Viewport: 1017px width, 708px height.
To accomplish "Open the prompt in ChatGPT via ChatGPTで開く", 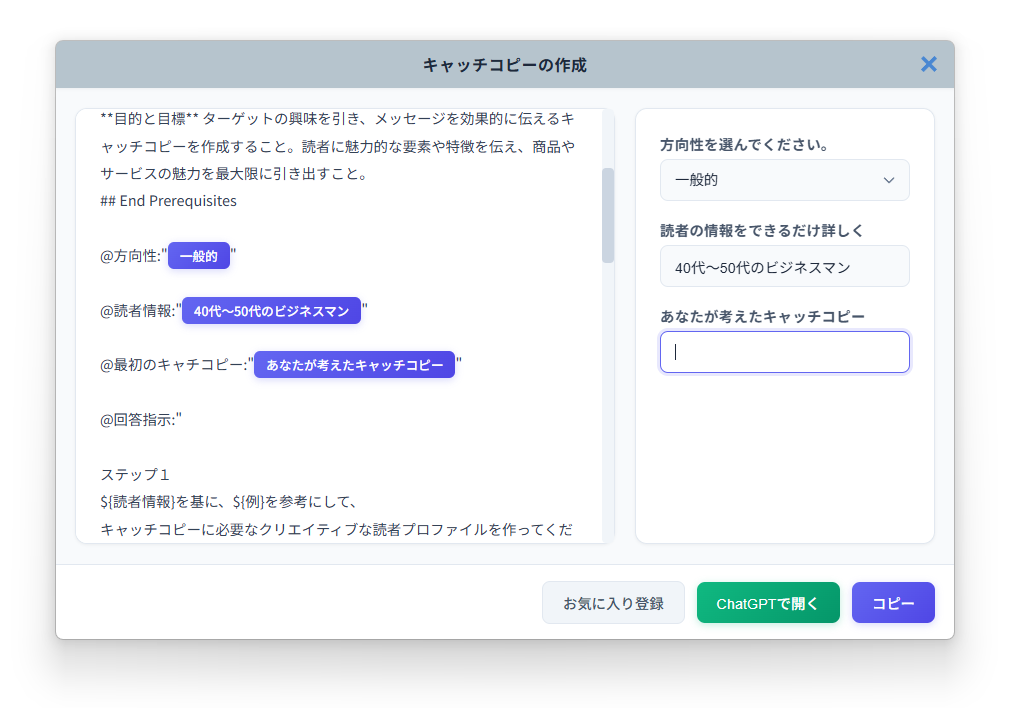I will (x=768, y=602).
